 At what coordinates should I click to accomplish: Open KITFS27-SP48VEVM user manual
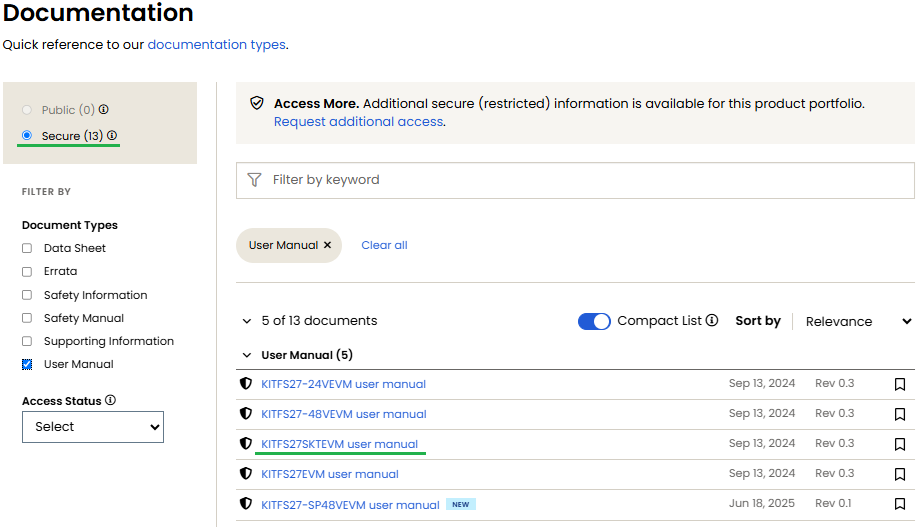click(x=350, y=505)
